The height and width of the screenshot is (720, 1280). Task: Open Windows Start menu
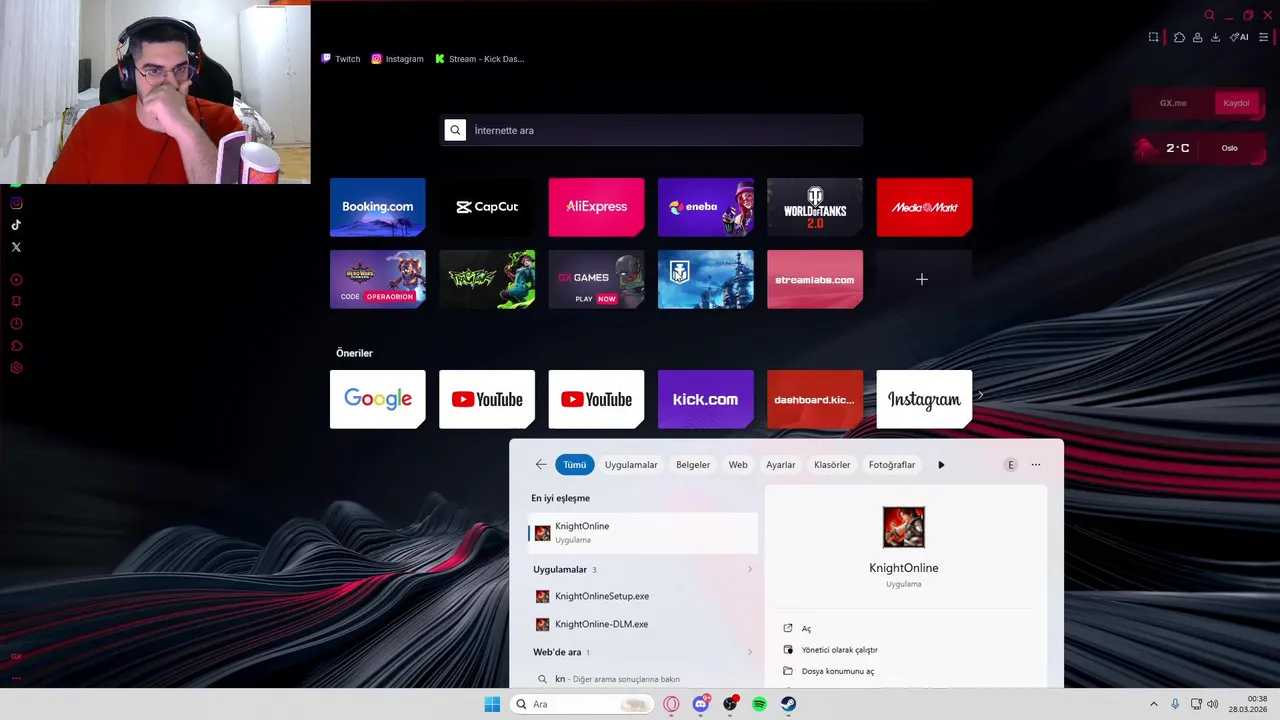pos(492,704)
